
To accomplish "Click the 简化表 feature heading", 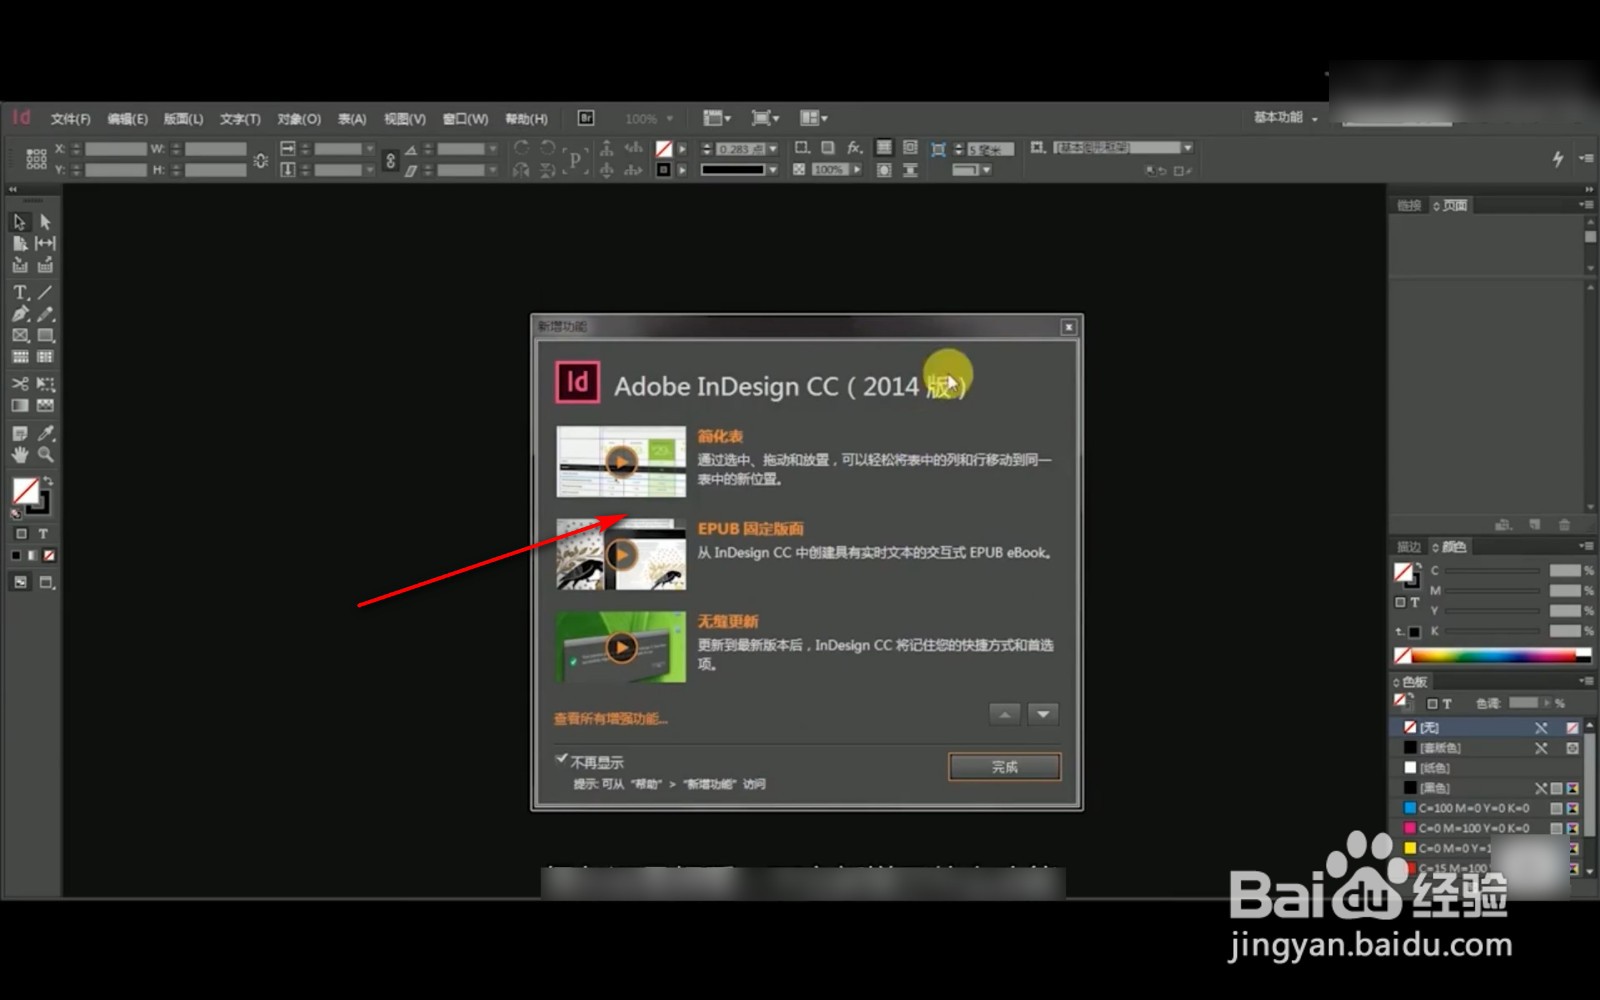I will click(720, 436).
